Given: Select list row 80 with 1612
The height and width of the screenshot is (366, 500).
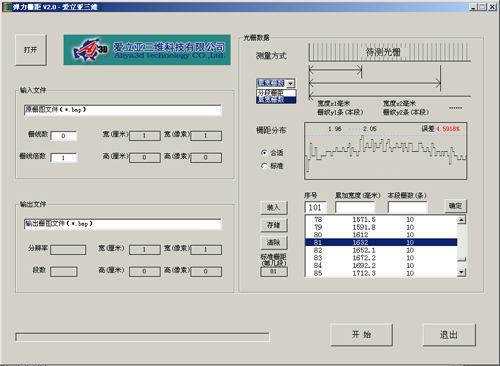Looking at the screenshot, I should click(x=381, y=235).
